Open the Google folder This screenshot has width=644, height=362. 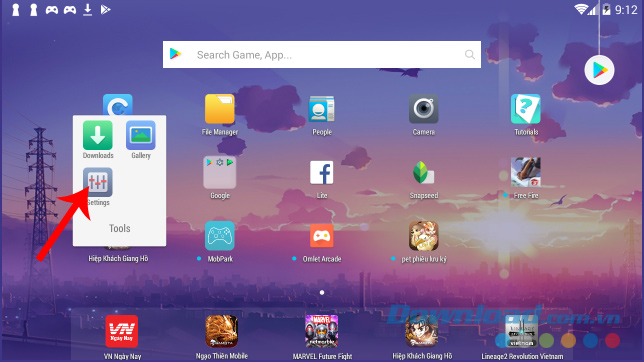220,173
